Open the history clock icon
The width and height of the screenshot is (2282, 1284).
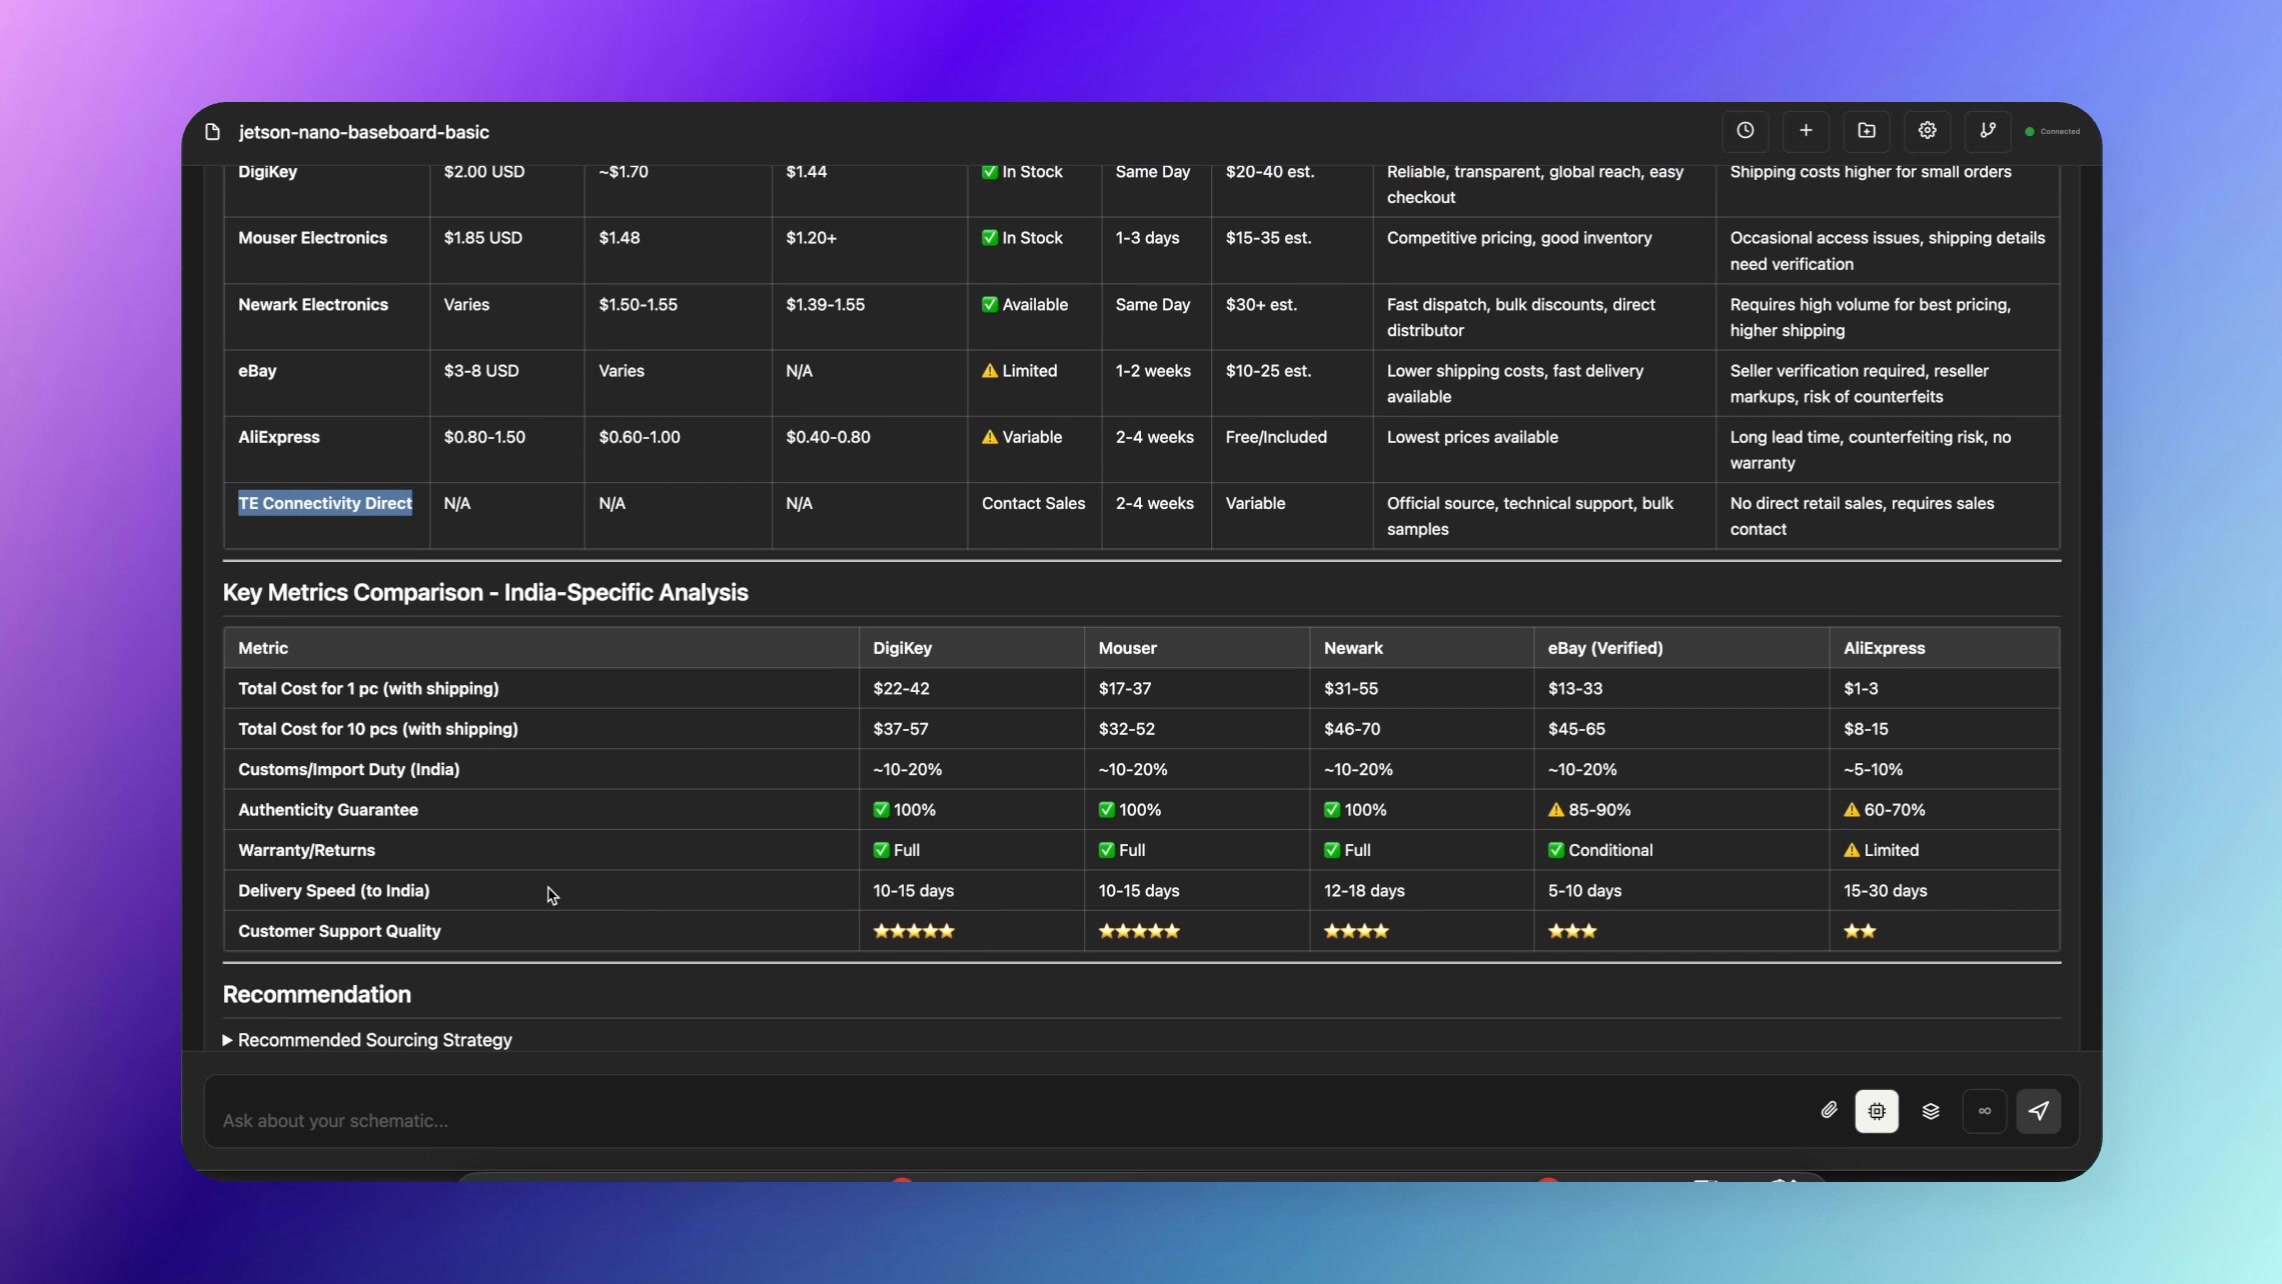coord(1745,131)
